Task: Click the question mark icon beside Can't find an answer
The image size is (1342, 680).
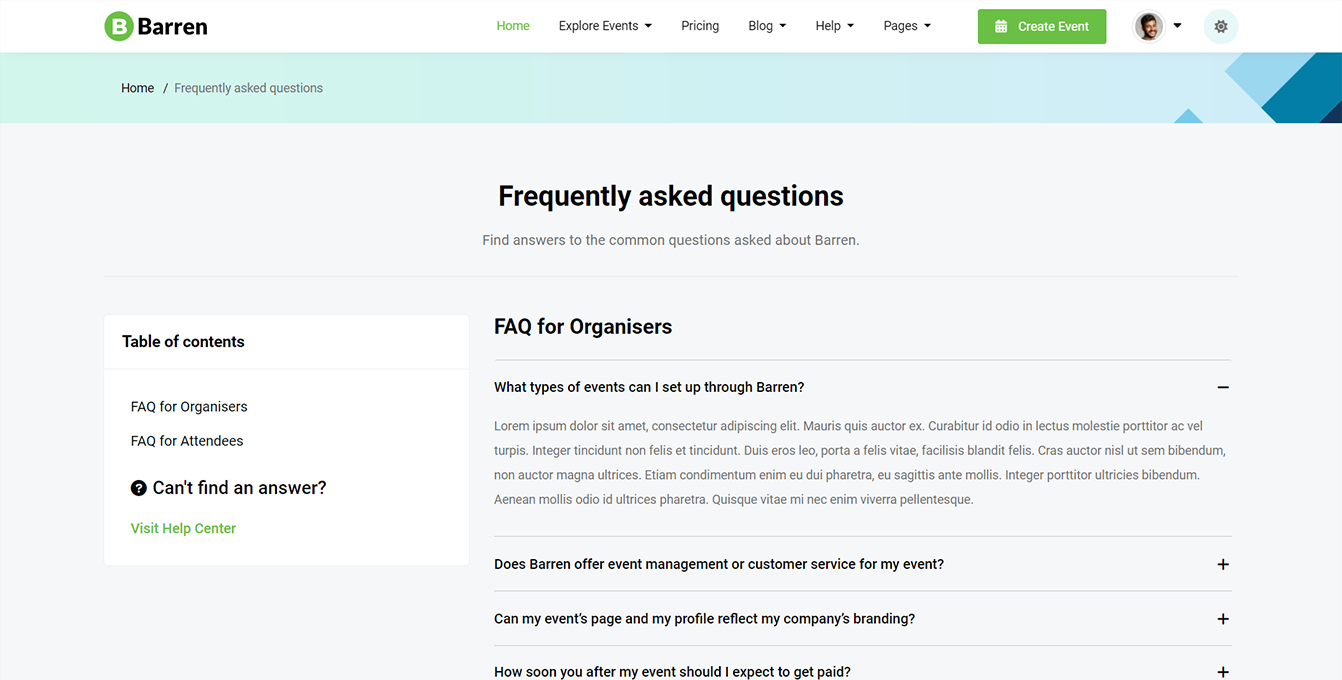Action: click(139, 488)
